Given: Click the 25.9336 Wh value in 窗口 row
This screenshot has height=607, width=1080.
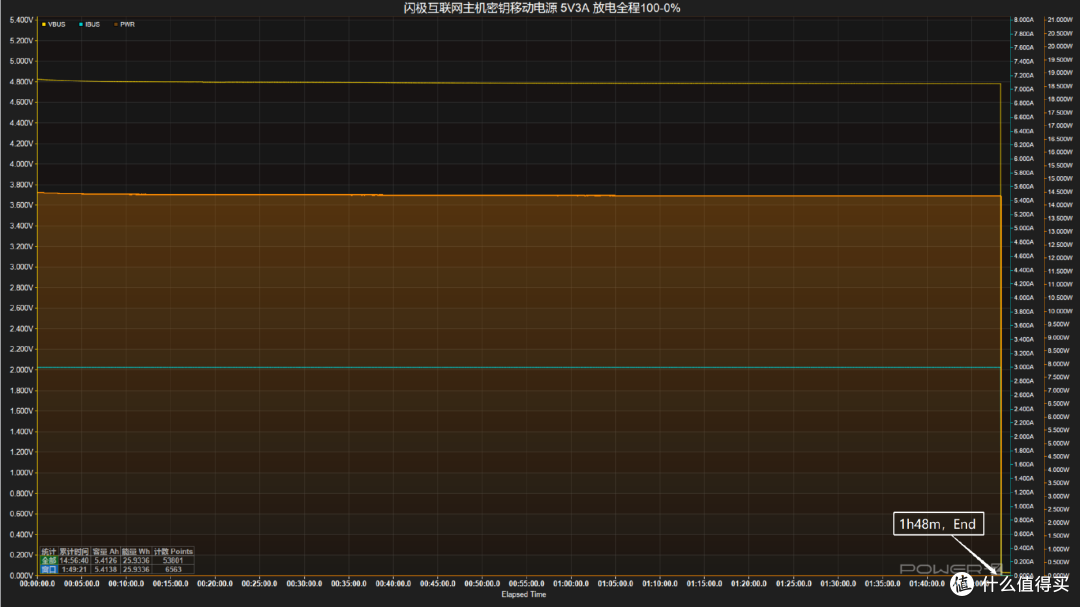Looking at the screenshot, I should (136, 569).
